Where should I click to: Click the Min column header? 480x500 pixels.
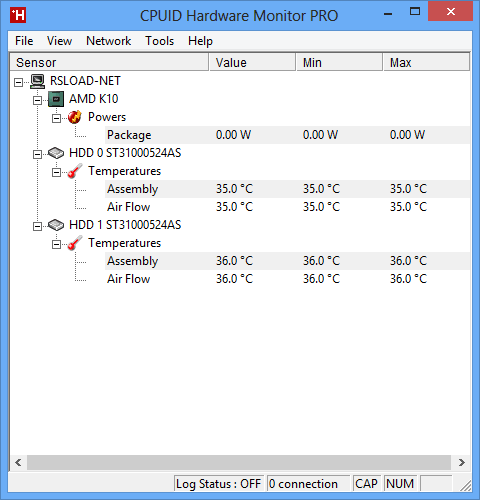[x=339, y=62]
